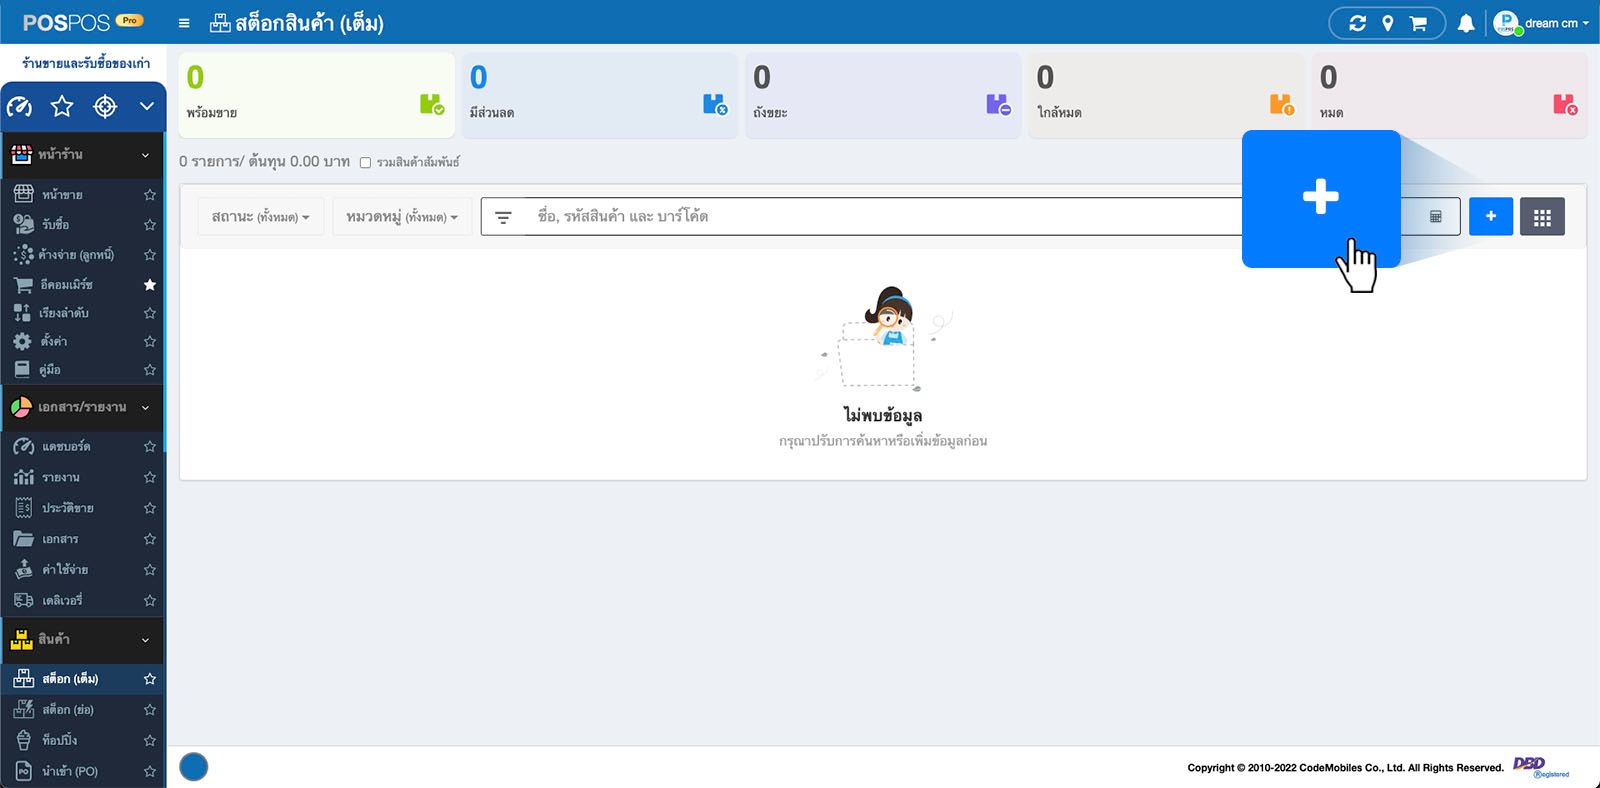Open the สถานะ status dropdown
The width and height of the screenshot is (1600, 788).
point(260,217)
